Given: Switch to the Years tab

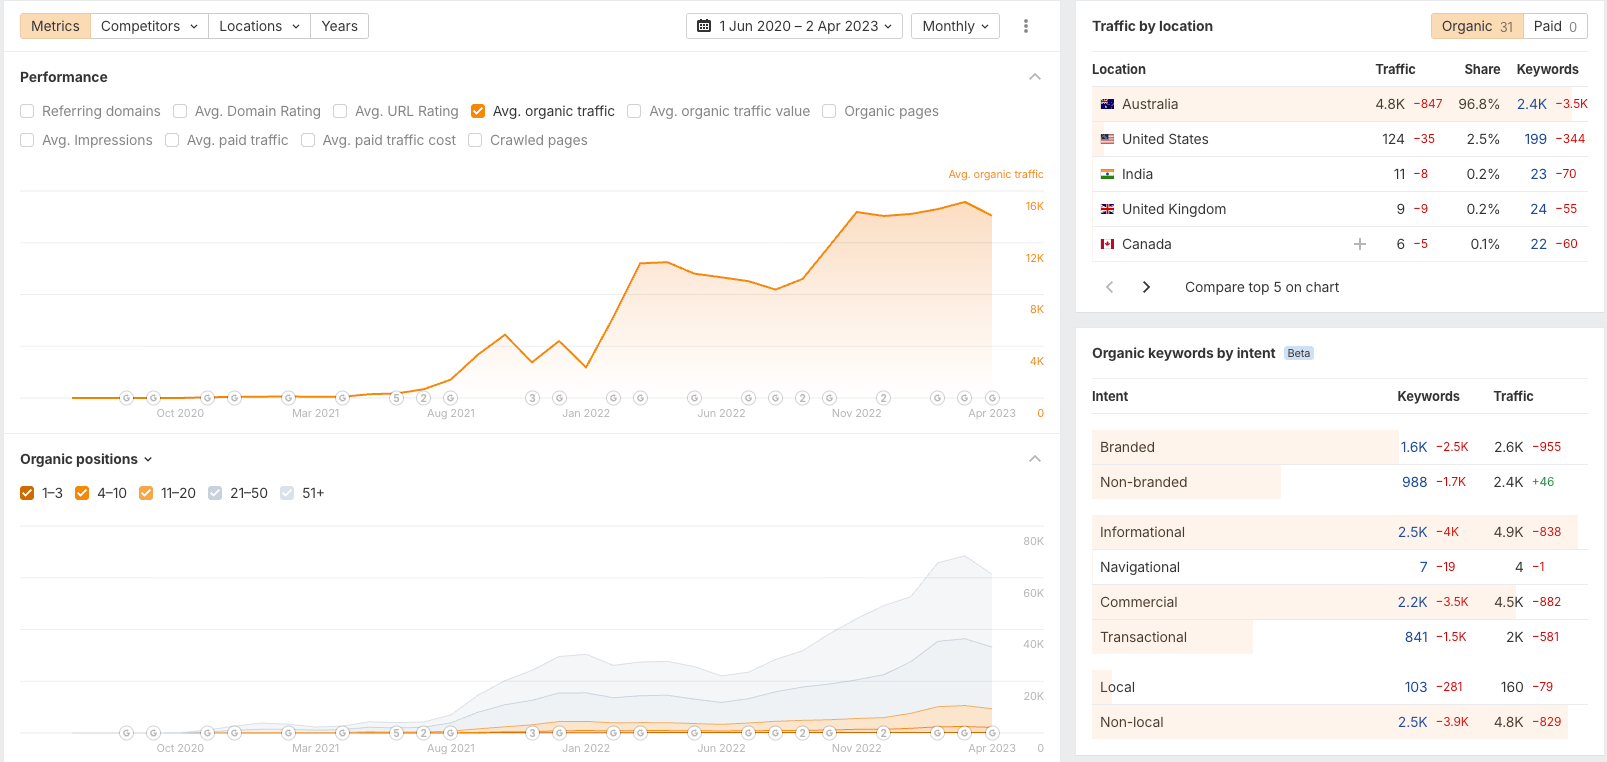Looking at the screenshot, I should (339, 26).
